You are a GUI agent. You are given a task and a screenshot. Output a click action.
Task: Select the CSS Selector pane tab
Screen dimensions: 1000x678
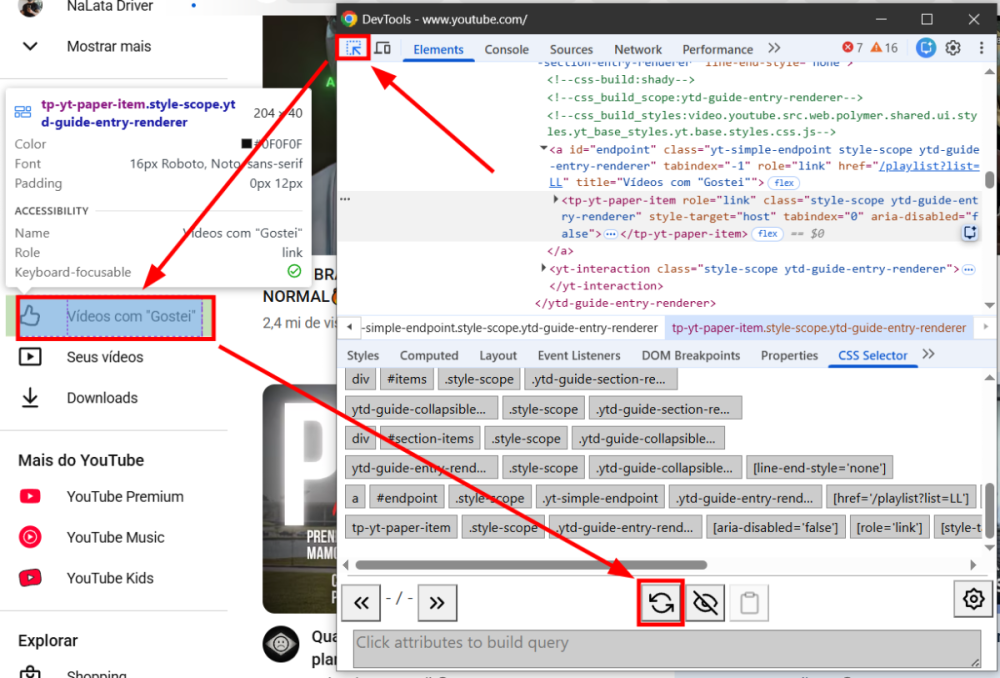(872, 355)
